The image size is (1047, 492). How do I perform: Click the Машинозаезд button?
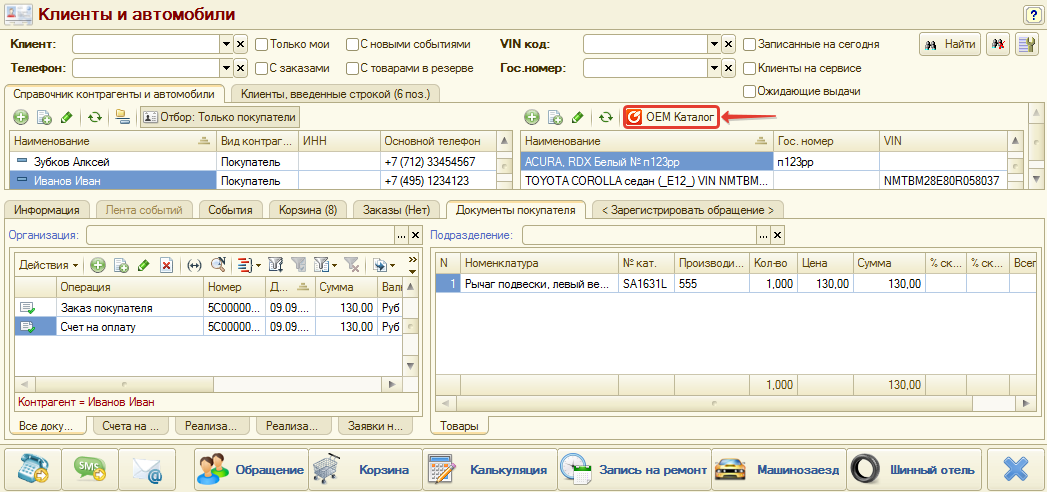pyautogui.click(x=779, y=469)
